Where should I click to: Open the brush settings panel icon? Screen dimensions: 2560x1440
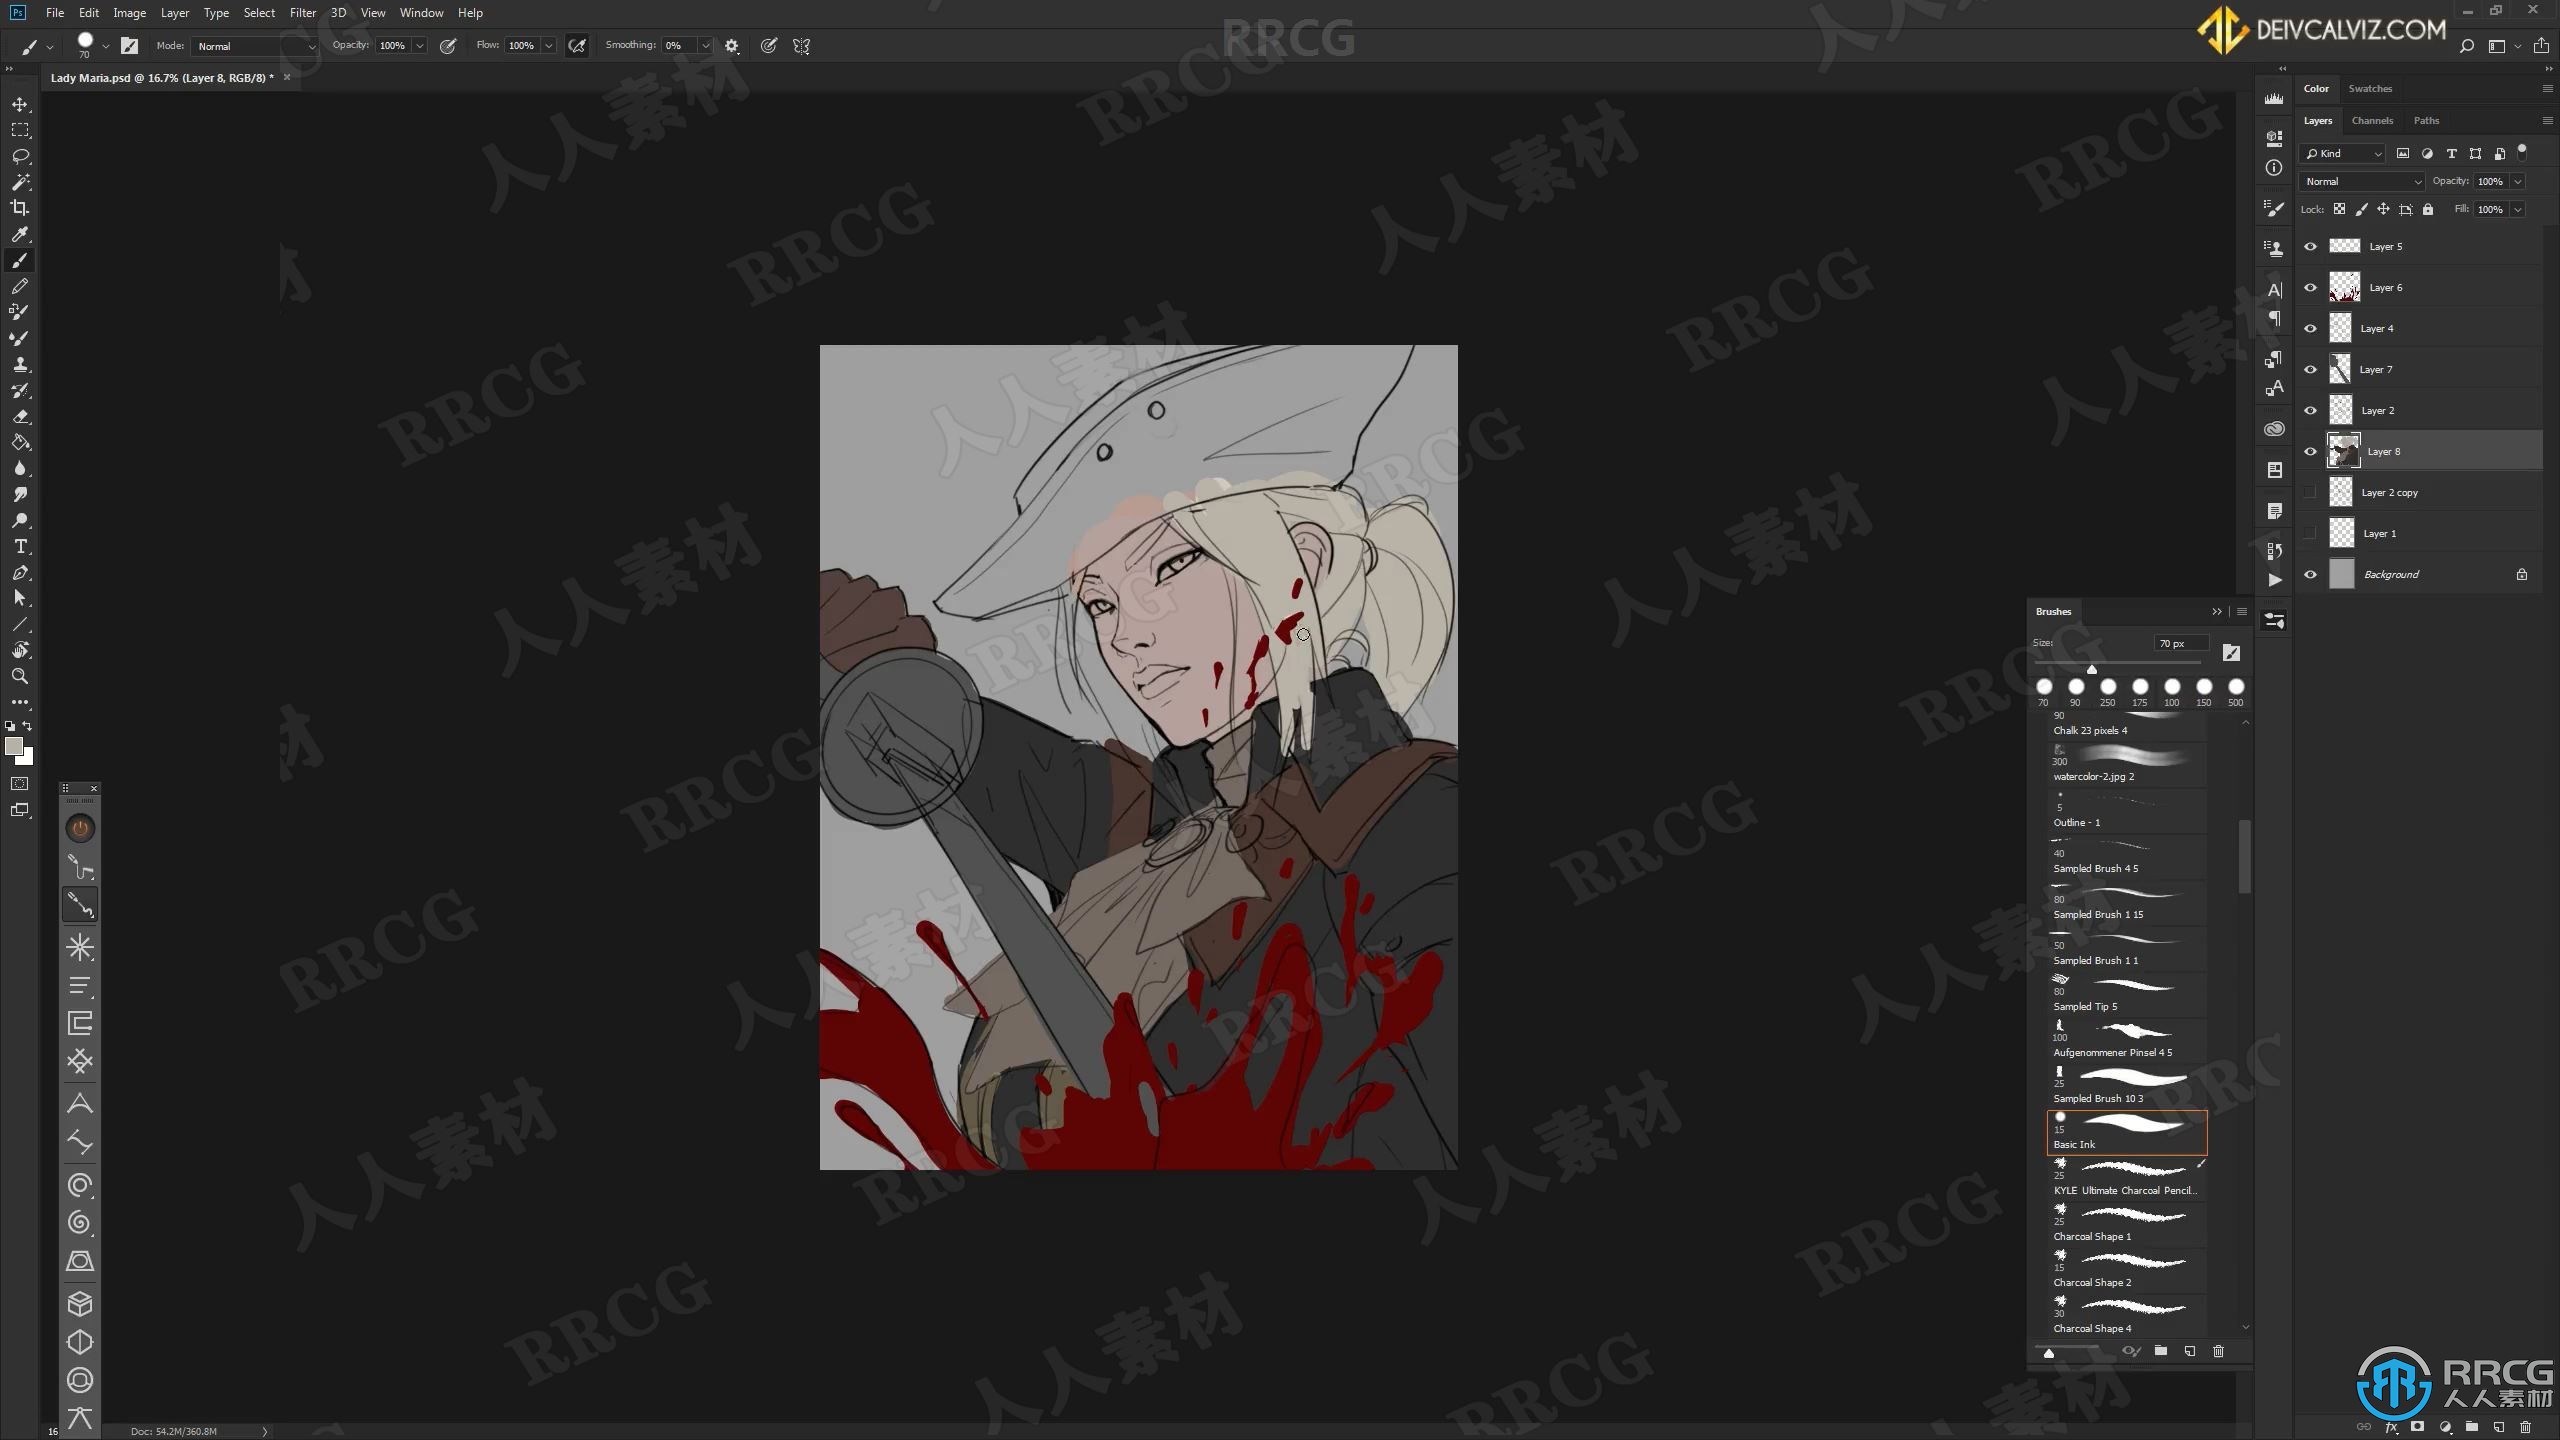[129, 45]
